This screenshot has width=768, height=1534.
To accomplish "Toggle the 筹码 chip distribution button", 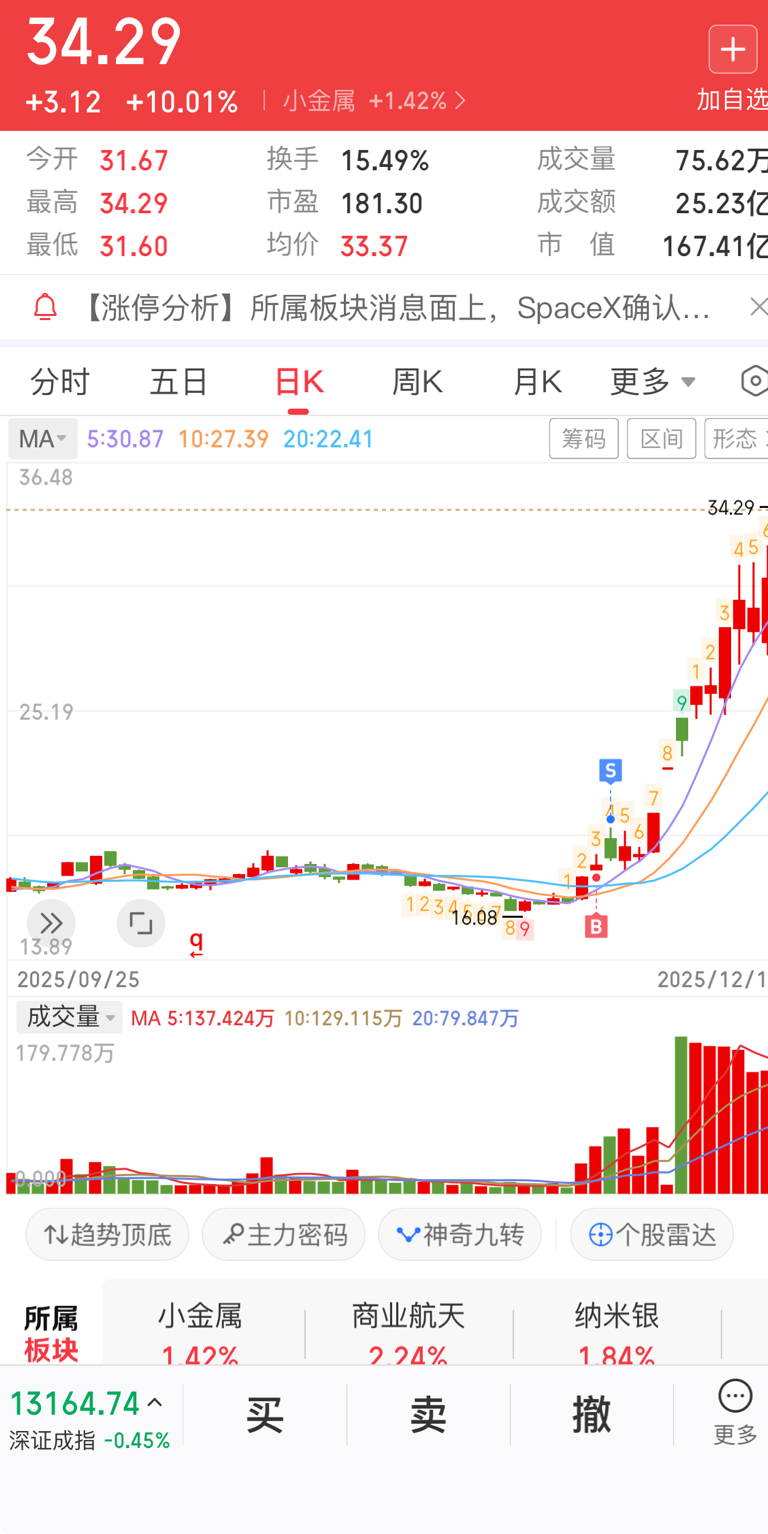I will click(584, 439).
